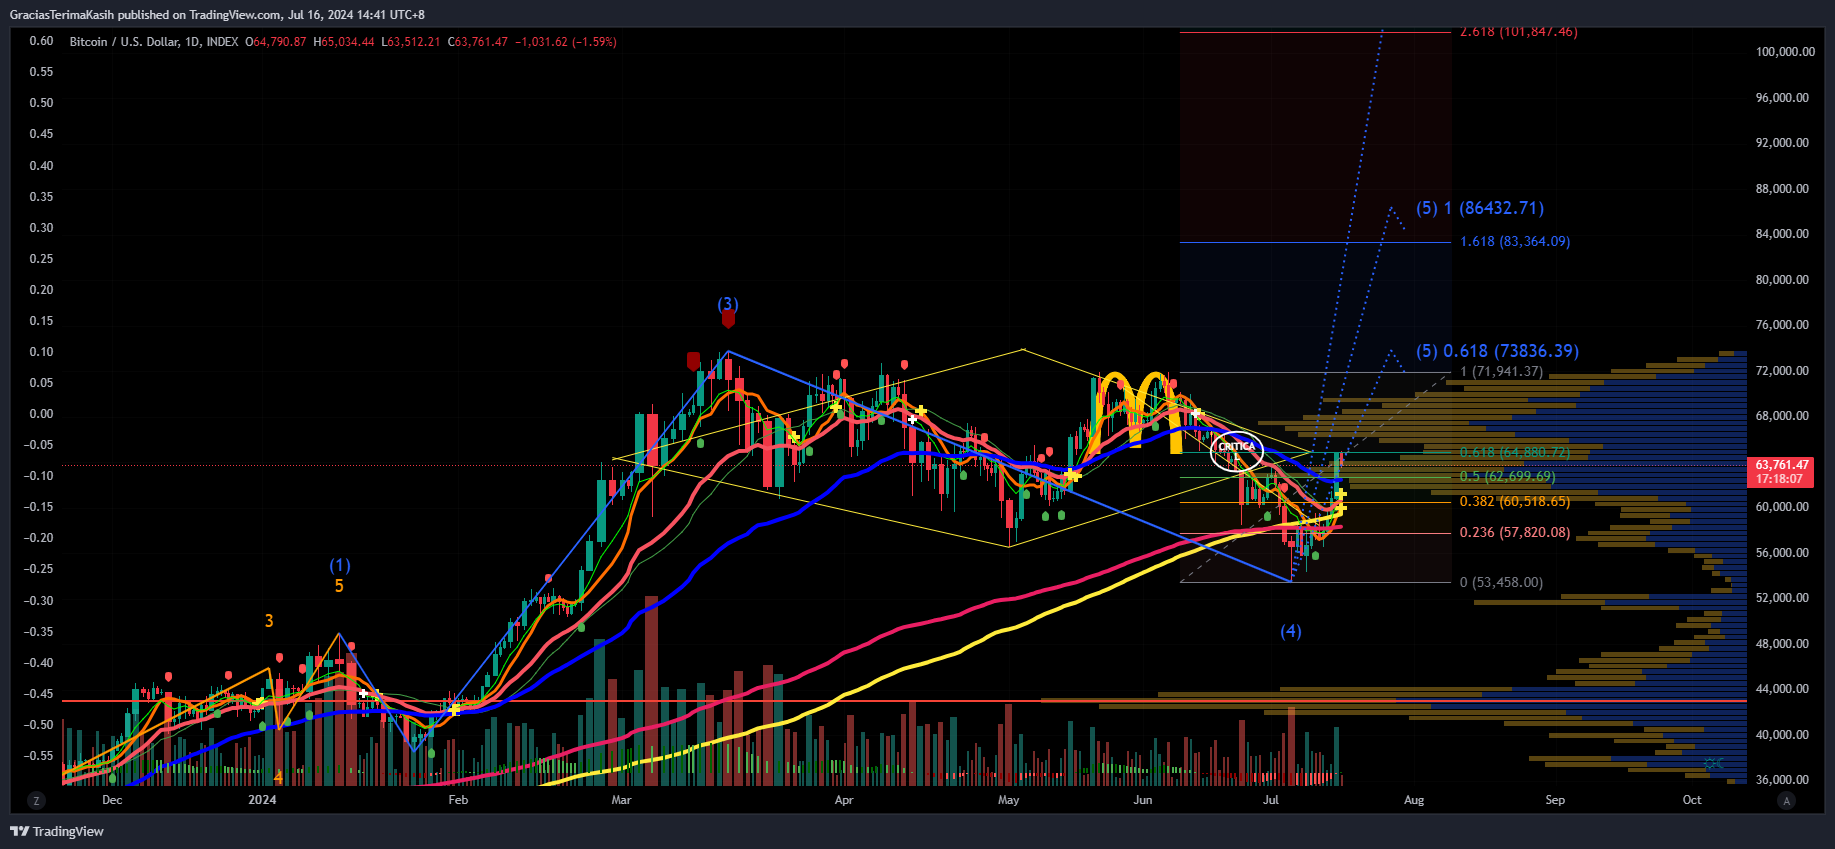
Task: Click the TradingView logo at bottom left
Action: 57,831
